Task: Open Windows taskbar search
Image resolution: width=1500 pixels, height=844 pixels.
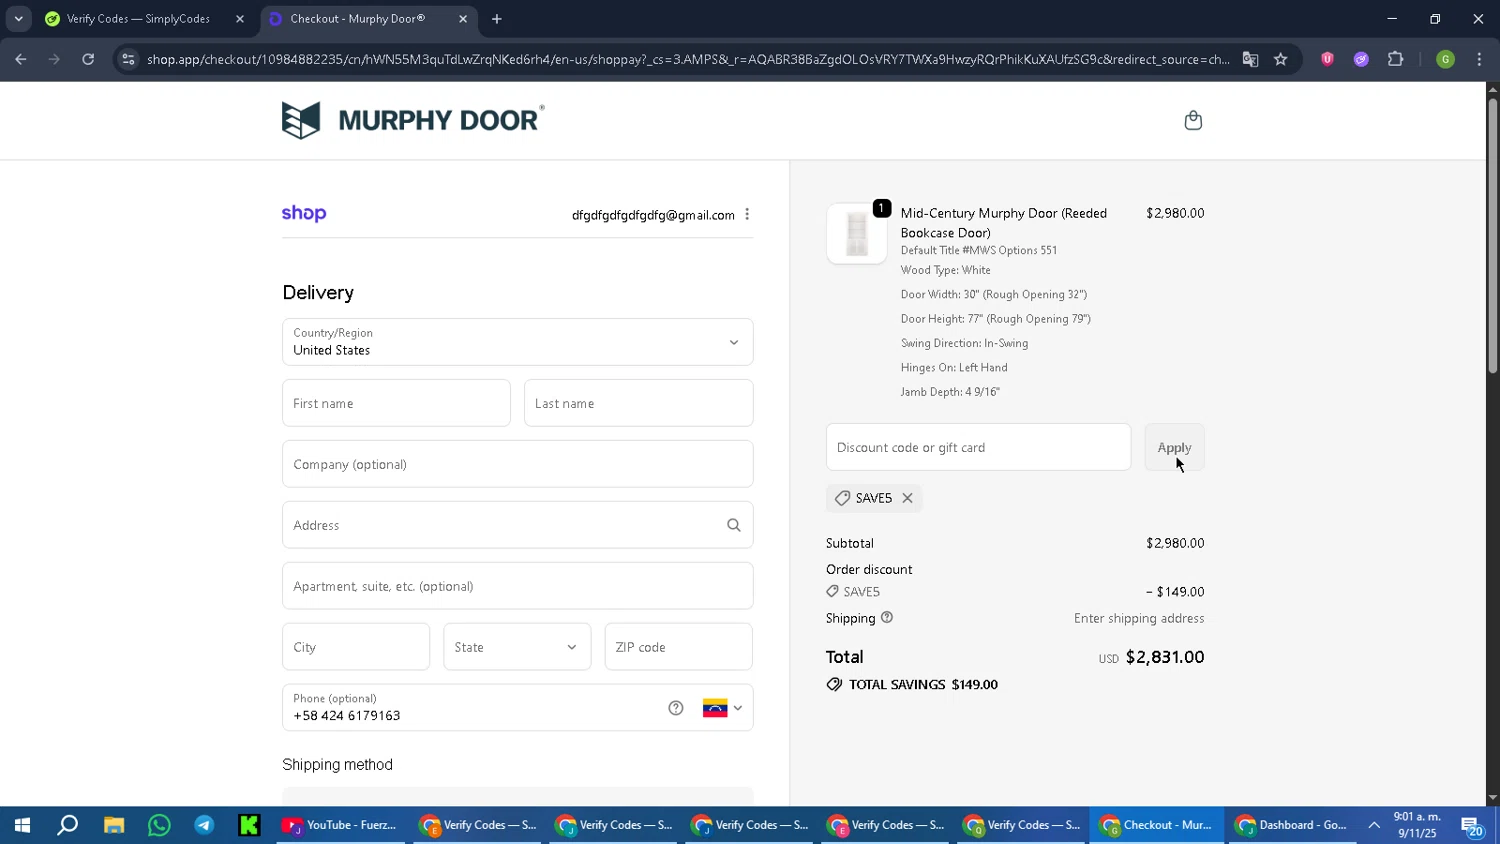Action: click(67, 825)
